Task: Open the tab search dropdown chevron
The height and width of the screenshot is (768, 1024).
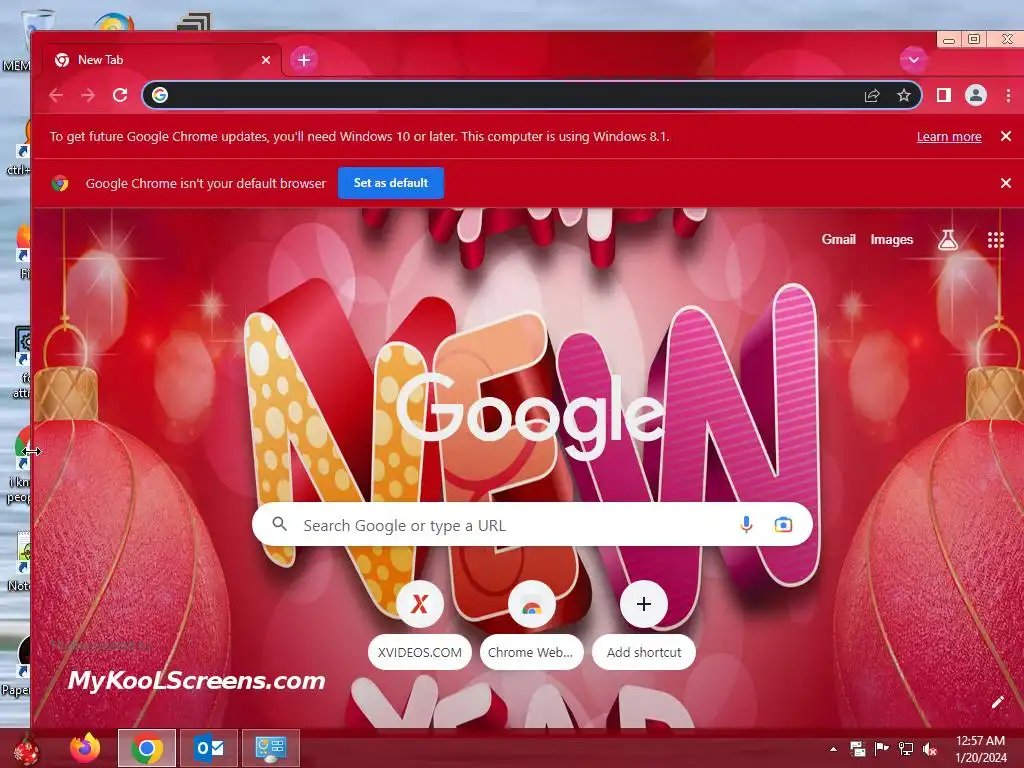Action: [x=913, y=60]
